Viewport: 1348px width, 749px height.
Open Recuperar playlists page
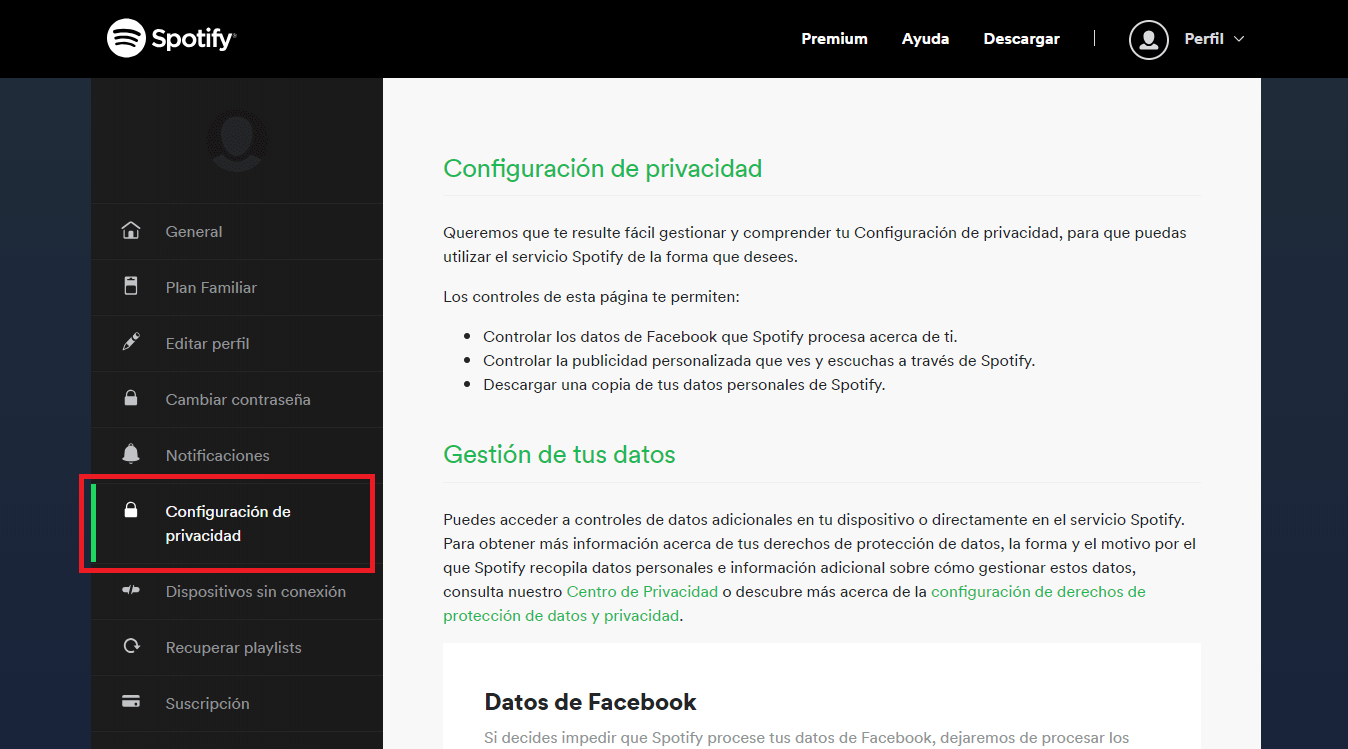click(x=233, y=647)
